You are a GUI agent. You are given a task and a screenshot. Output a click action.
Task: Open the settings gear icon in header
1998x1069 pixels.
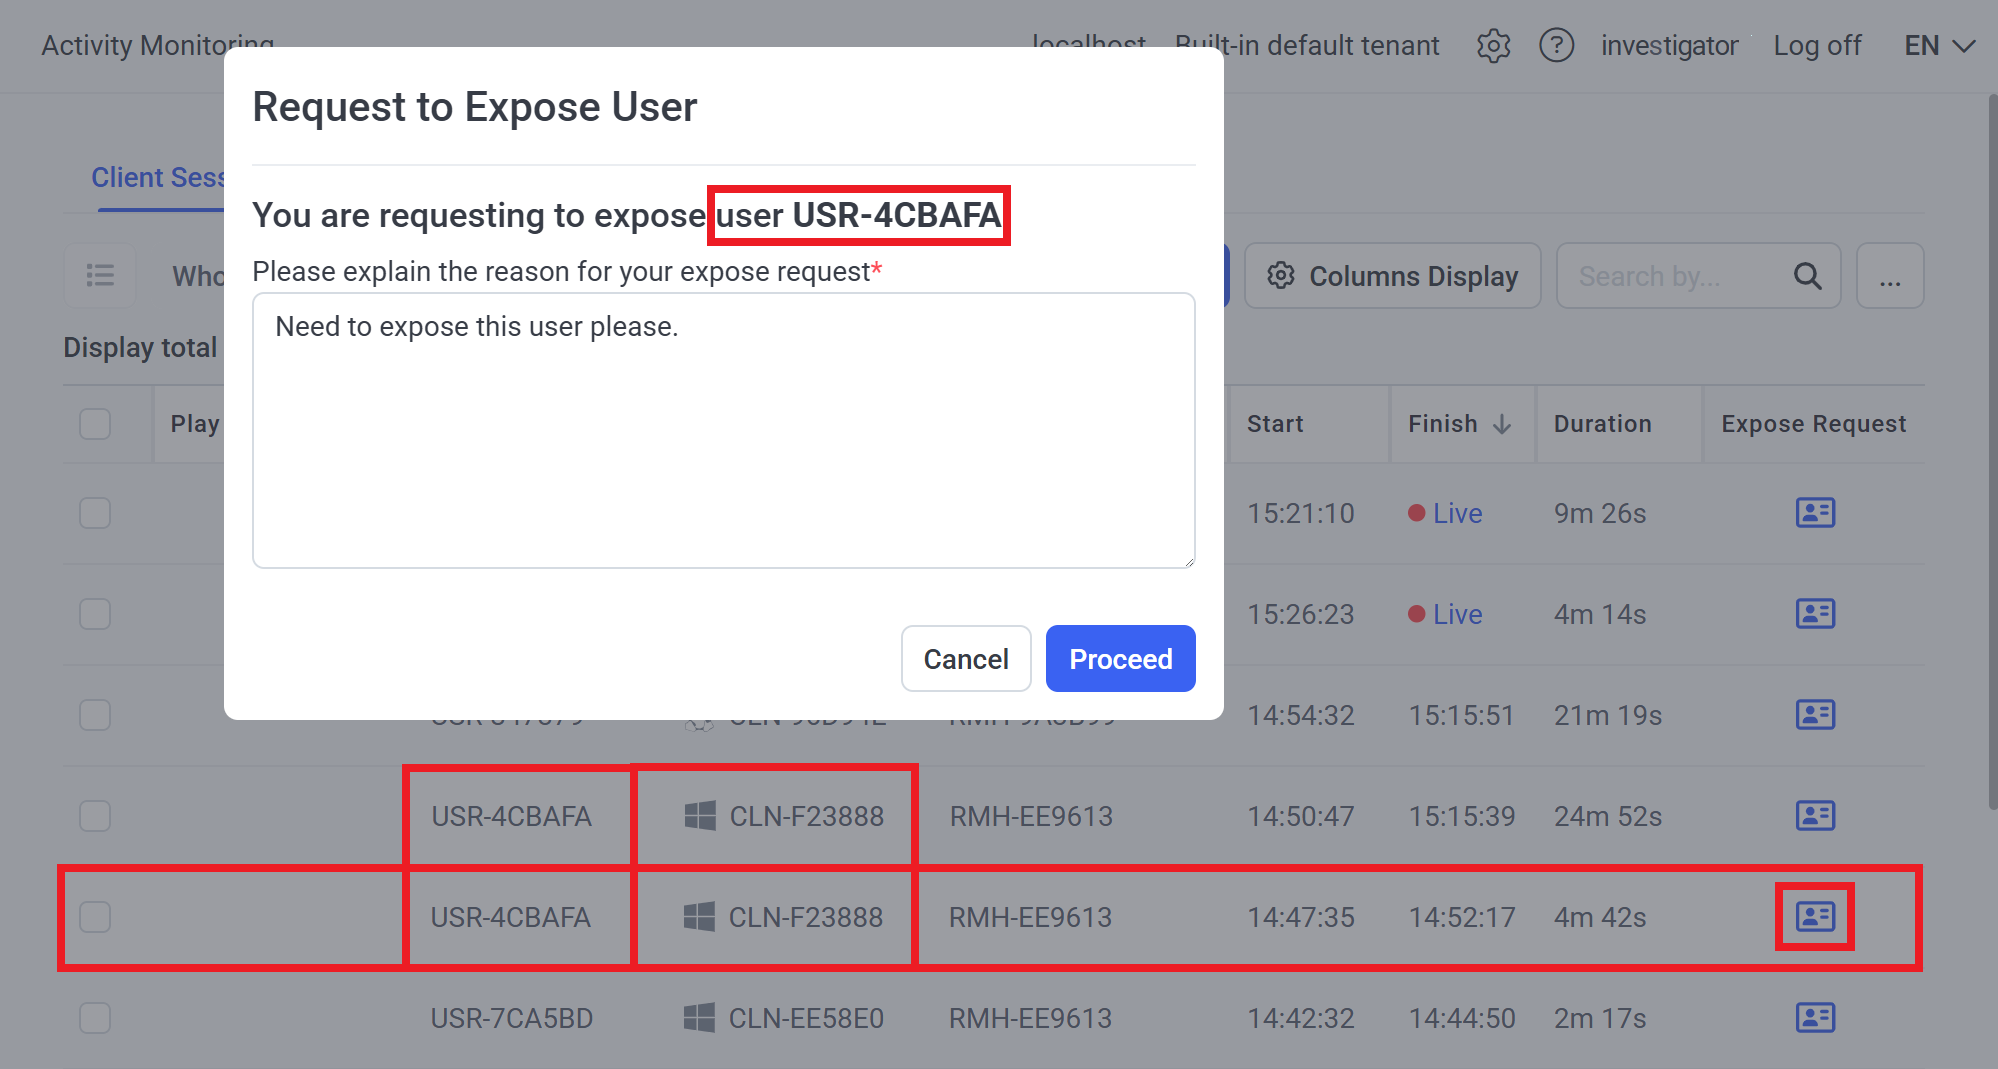tap(1493, 46)
